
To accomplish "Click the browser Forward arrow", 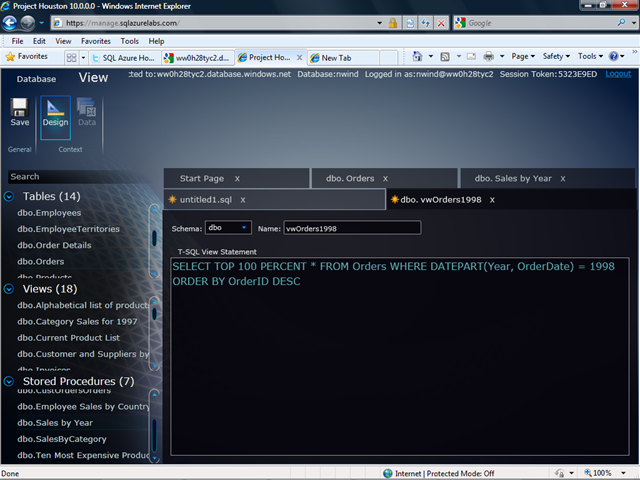I will point(28,23).
